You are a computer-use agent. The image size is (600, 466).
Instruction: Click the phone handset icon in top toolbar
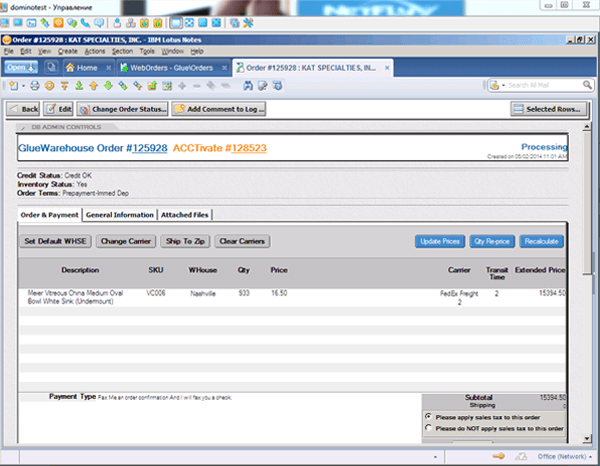[x=85, y=23]
